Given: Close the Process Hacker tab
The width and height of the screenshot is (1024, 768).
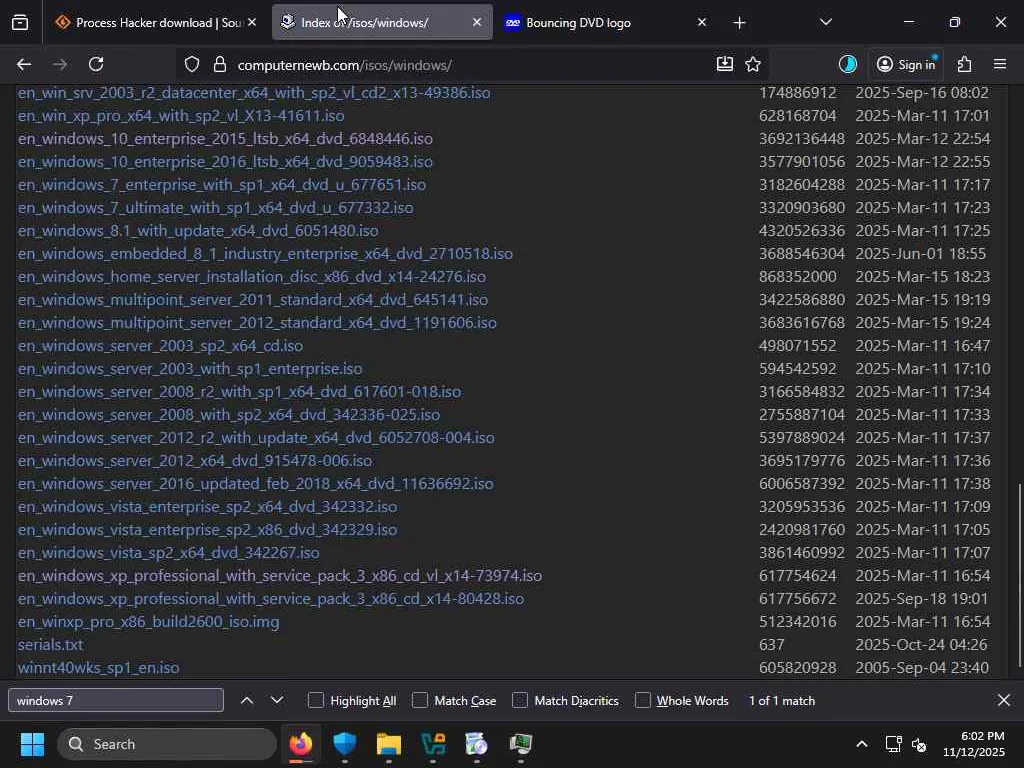Looking at the screenshot, I should (252, 22).
